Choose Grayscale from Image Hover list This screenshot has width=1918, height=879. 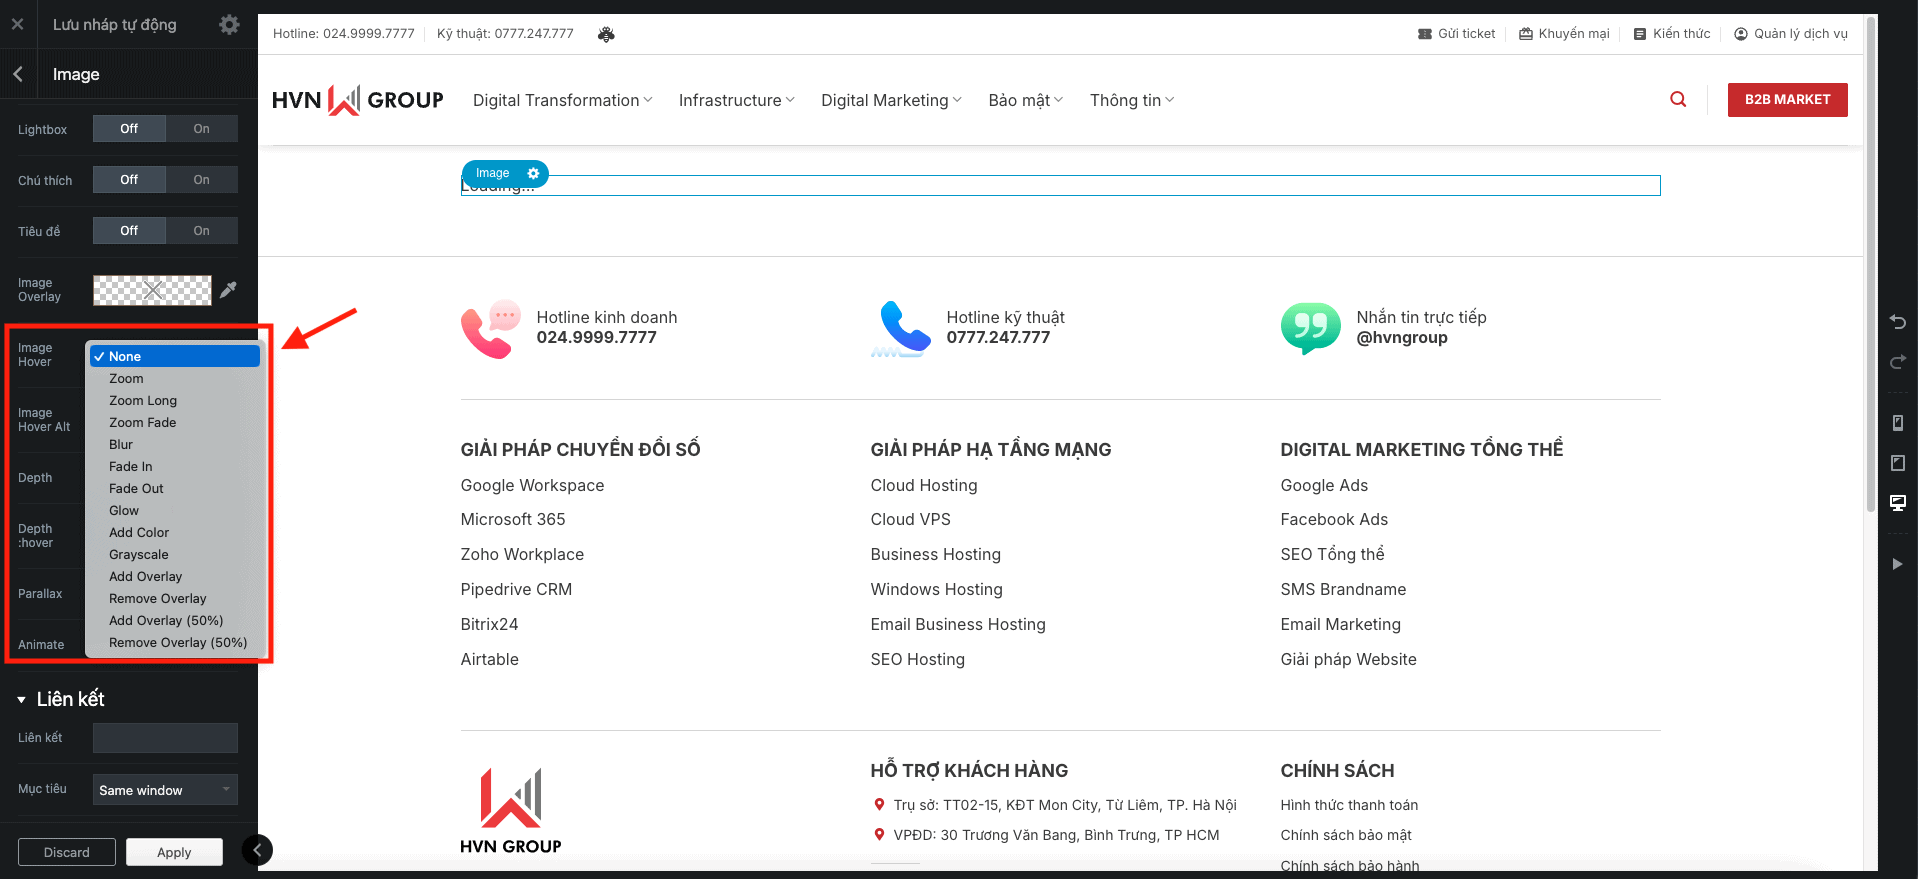(x=139, y=555)
